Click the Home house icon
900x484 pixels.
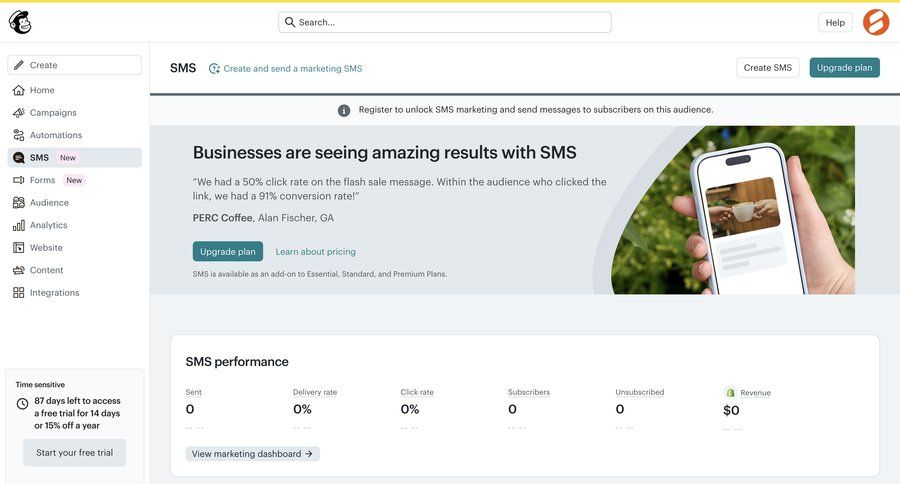19,90
